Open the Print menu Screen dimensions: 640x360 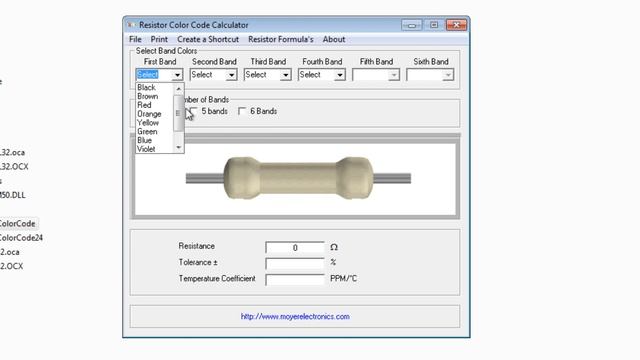coord(159,39)
